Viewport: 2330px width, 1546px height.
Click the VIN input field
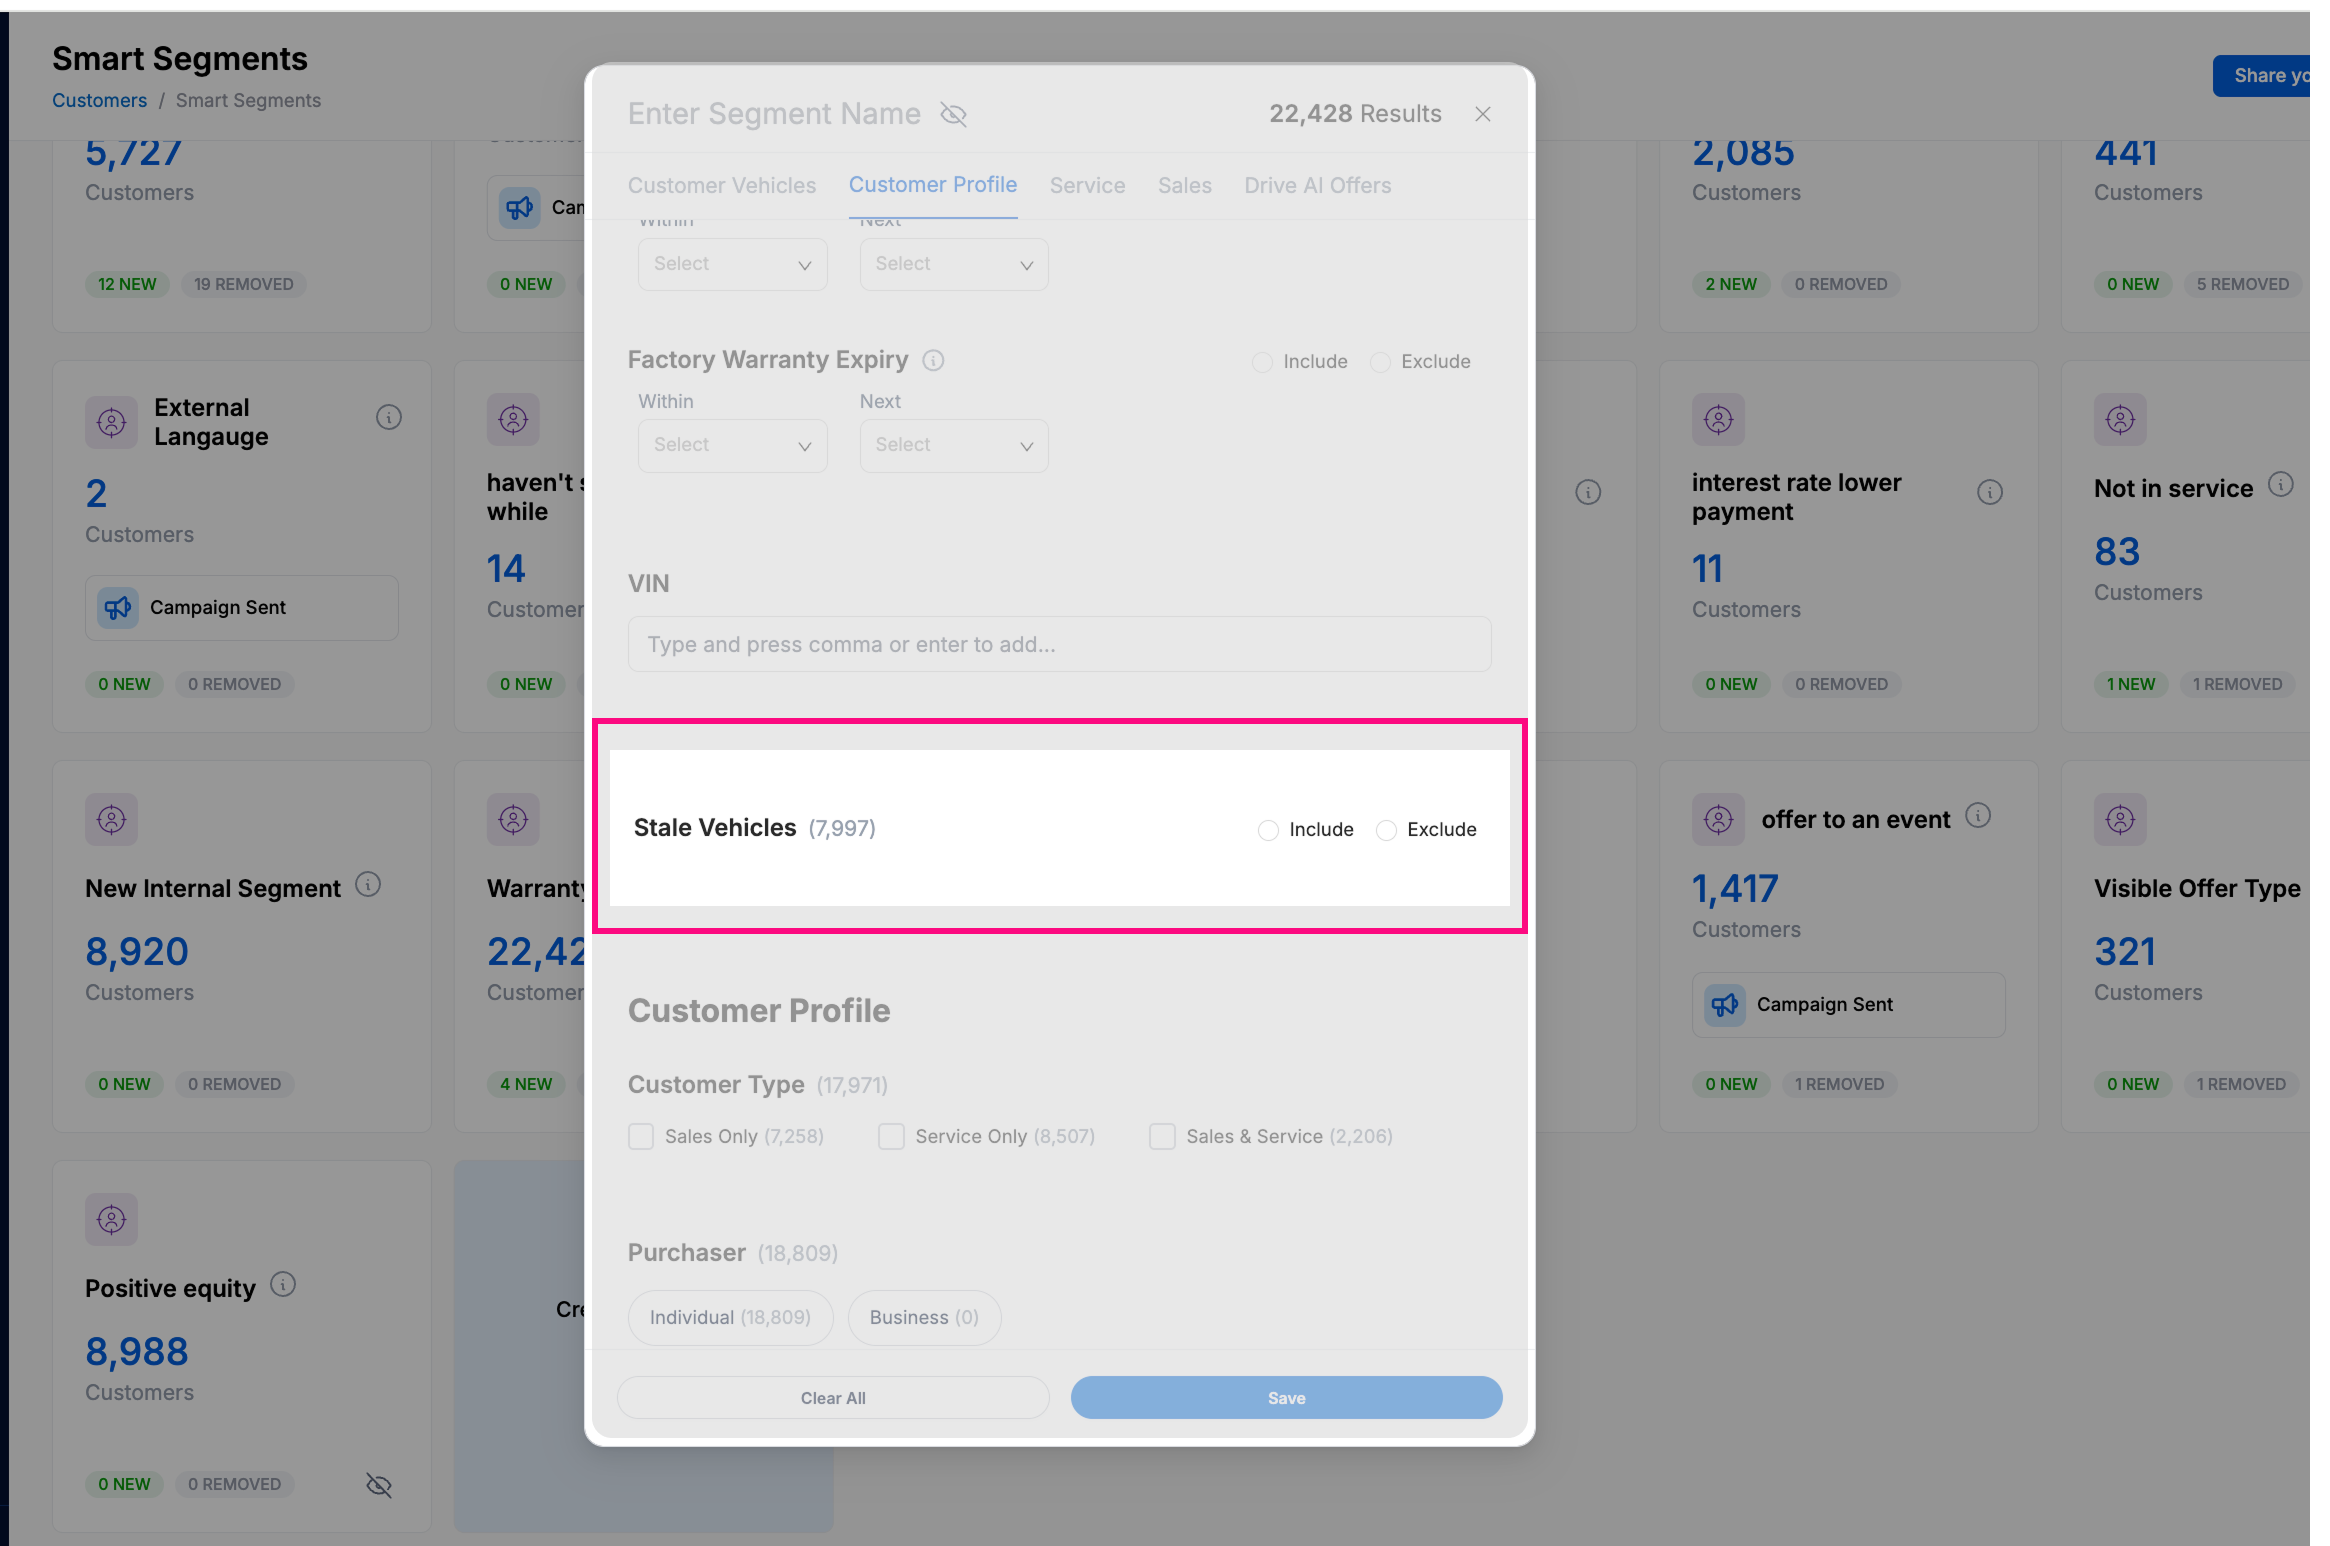tap(1059, 644)
